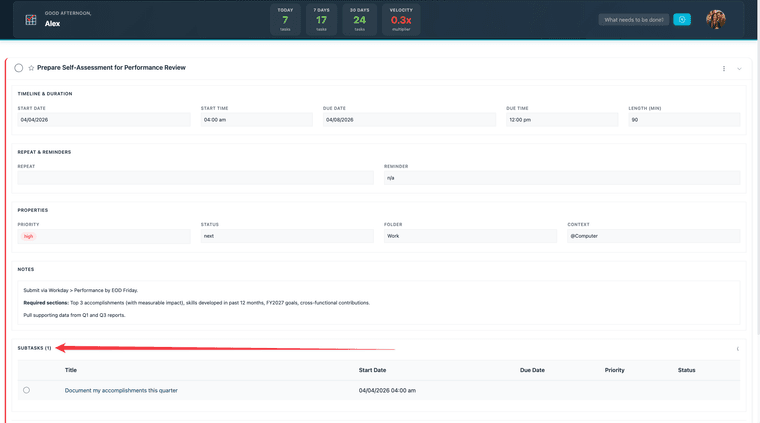The image size is (760, 423).
Task: Open the Context field showing @Computer
Action: pos(653,236)
